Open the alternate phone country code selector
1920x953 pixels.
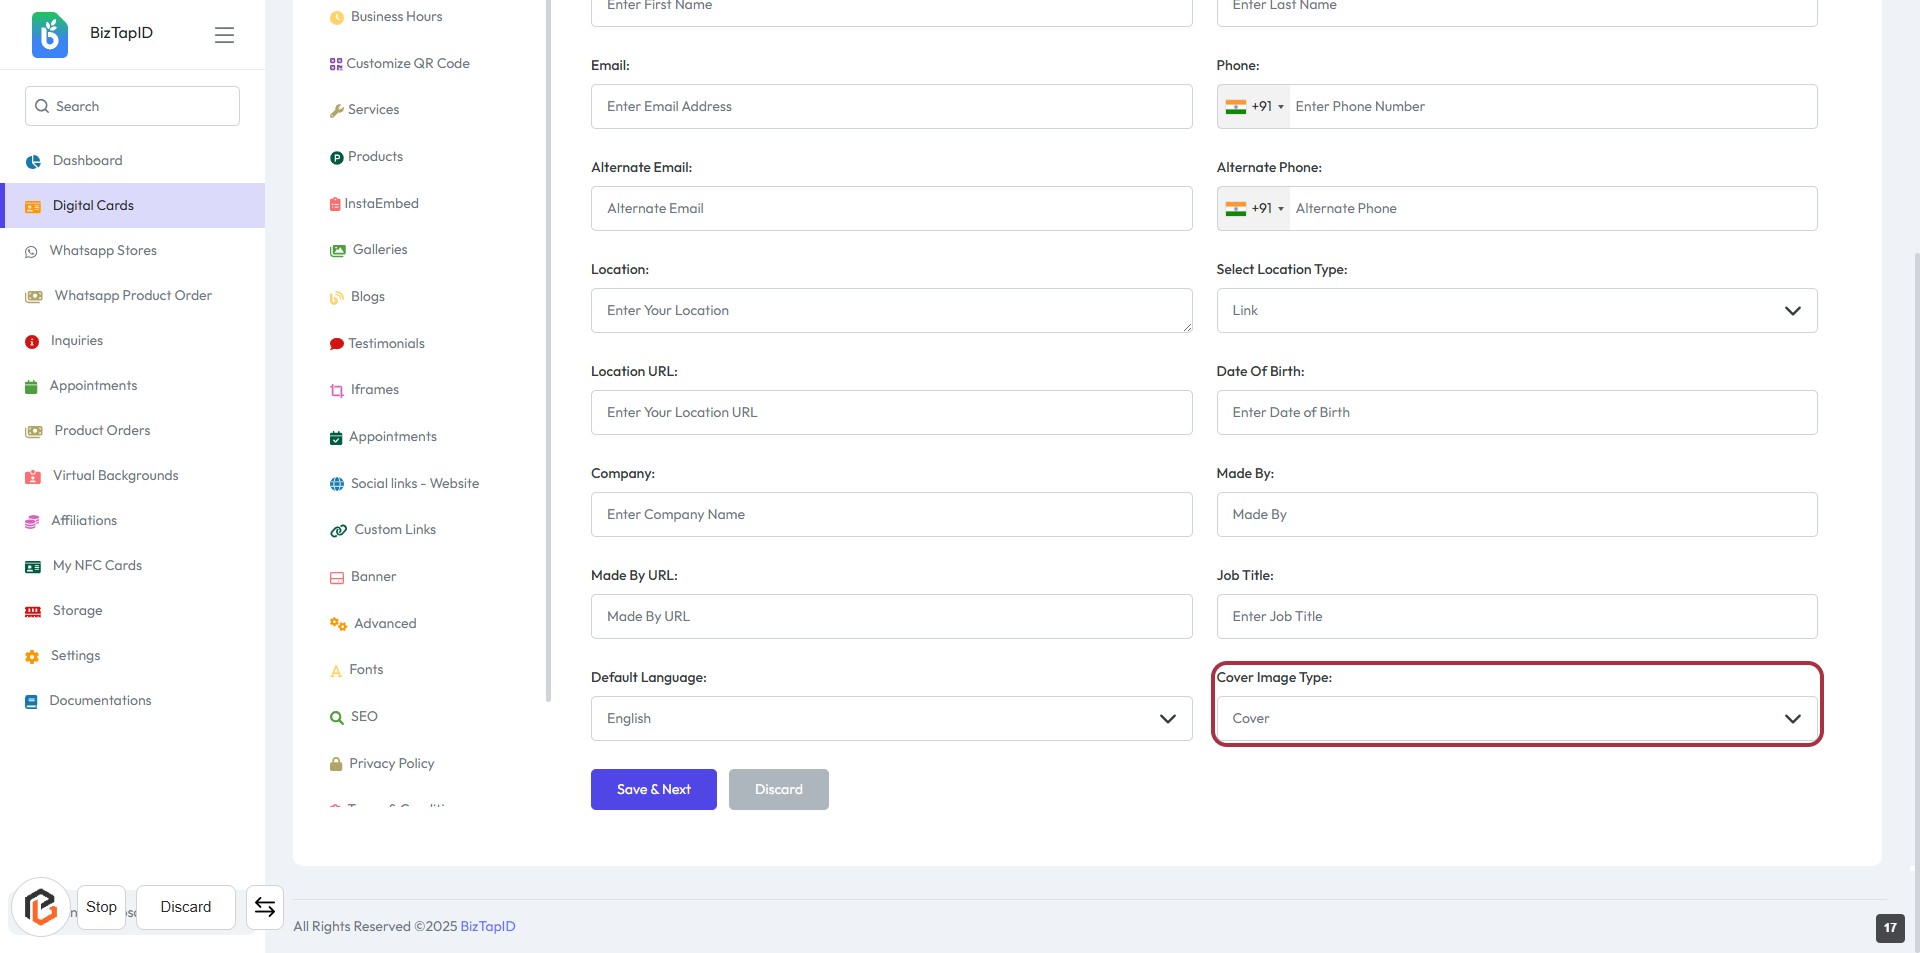[x=1254, y=209]
